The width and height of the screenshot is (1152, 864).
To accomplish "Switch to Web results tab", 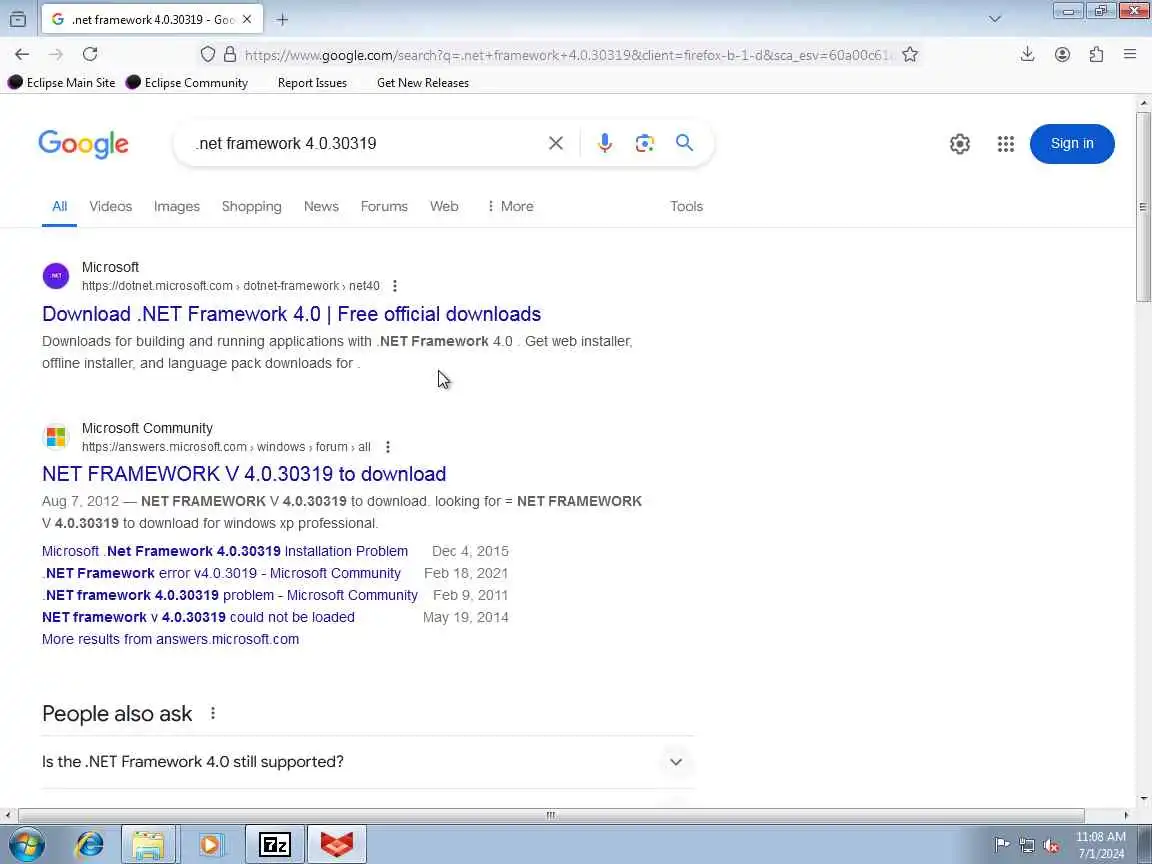I will coord(444,206).
